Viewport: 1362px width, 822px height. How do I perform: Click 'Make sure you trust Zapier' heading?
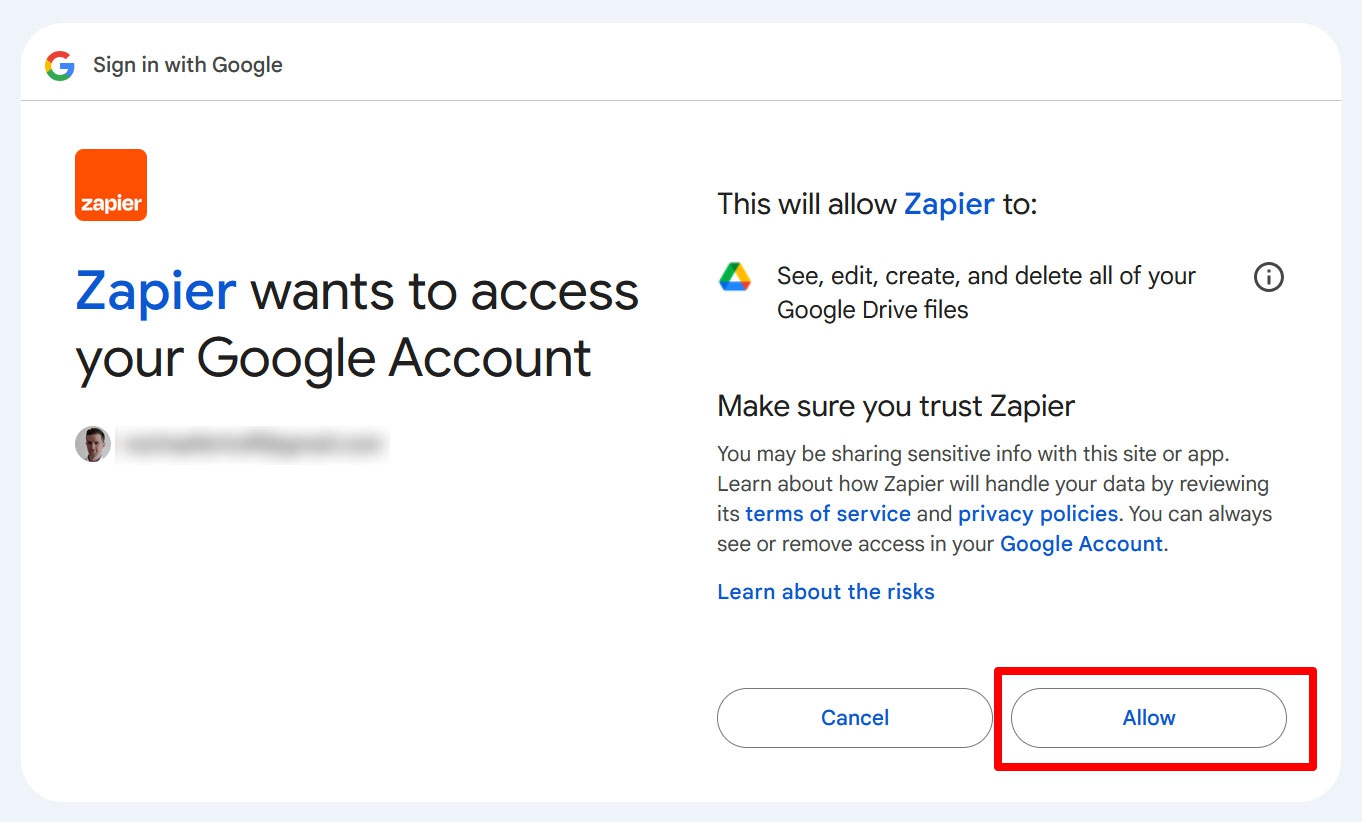pyautogui.click(x=896, y=406)
